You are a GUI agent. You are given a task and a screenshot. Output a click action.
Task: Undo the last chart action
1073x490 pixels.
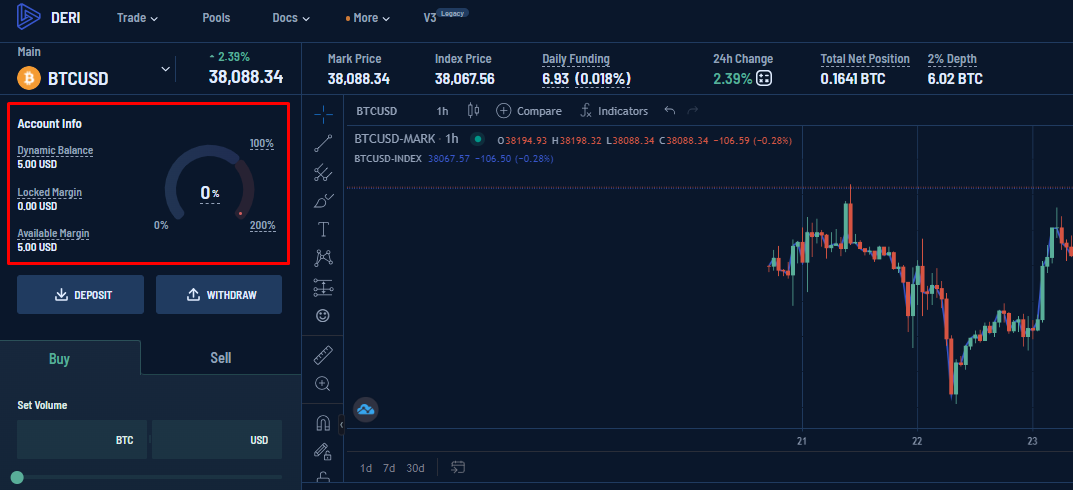click(x=669, y=111)
